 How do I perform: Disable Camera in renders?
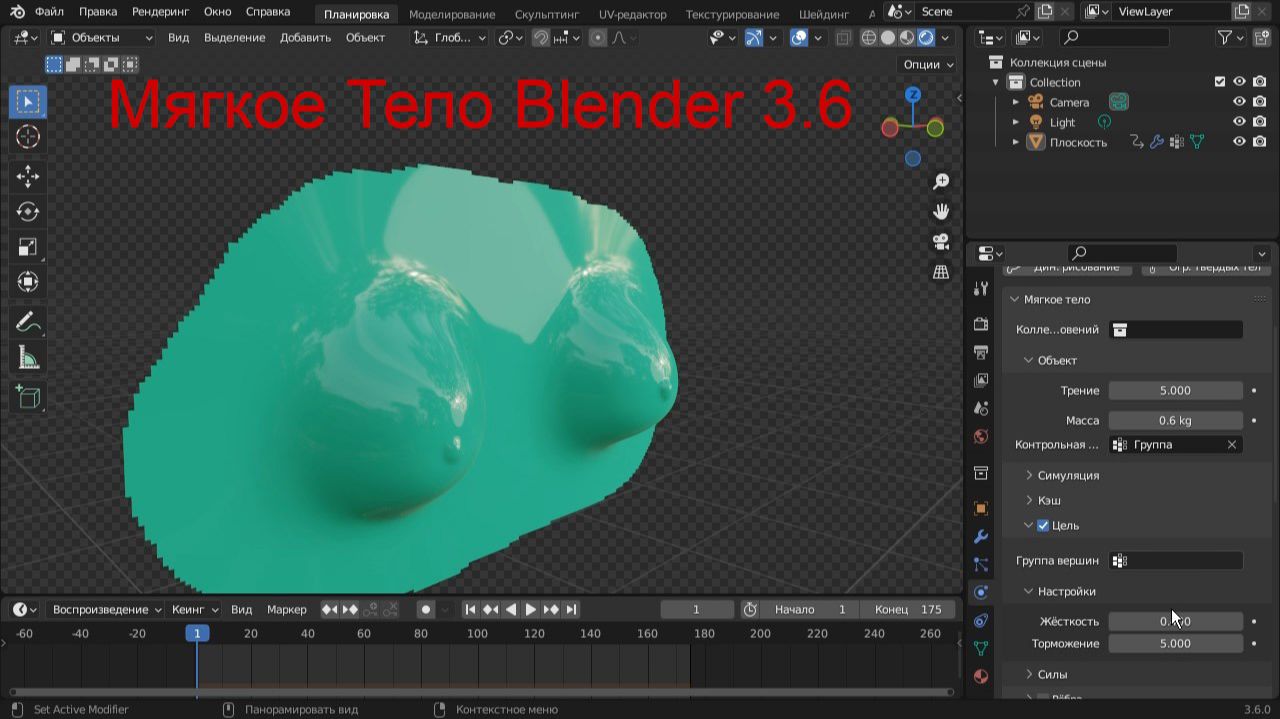tap(1259, 102)
